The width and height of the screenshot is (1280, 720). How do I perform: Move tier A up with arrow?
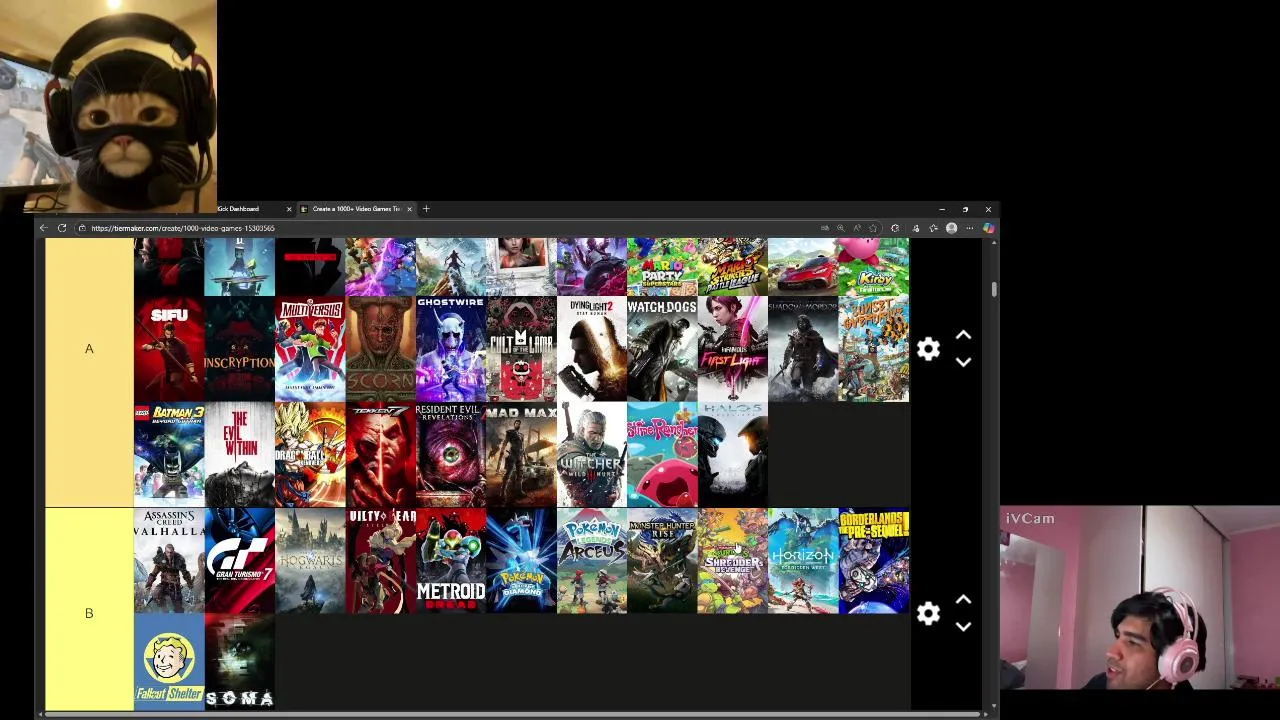pos(963,335)
